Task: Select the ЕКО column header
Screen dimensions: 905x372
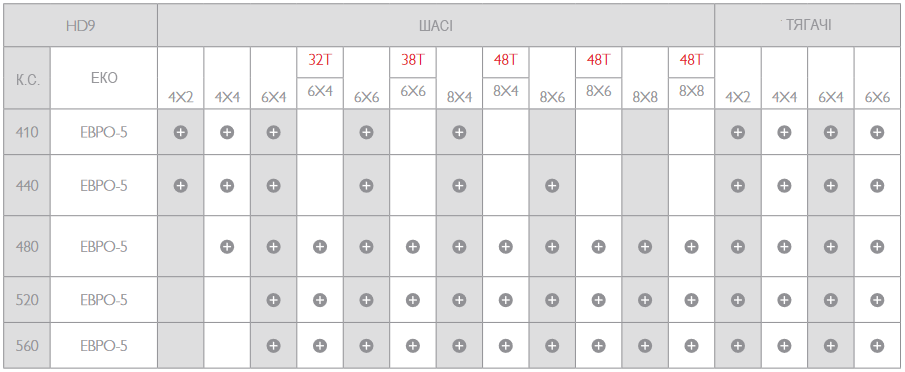Action: click(104, 78)
